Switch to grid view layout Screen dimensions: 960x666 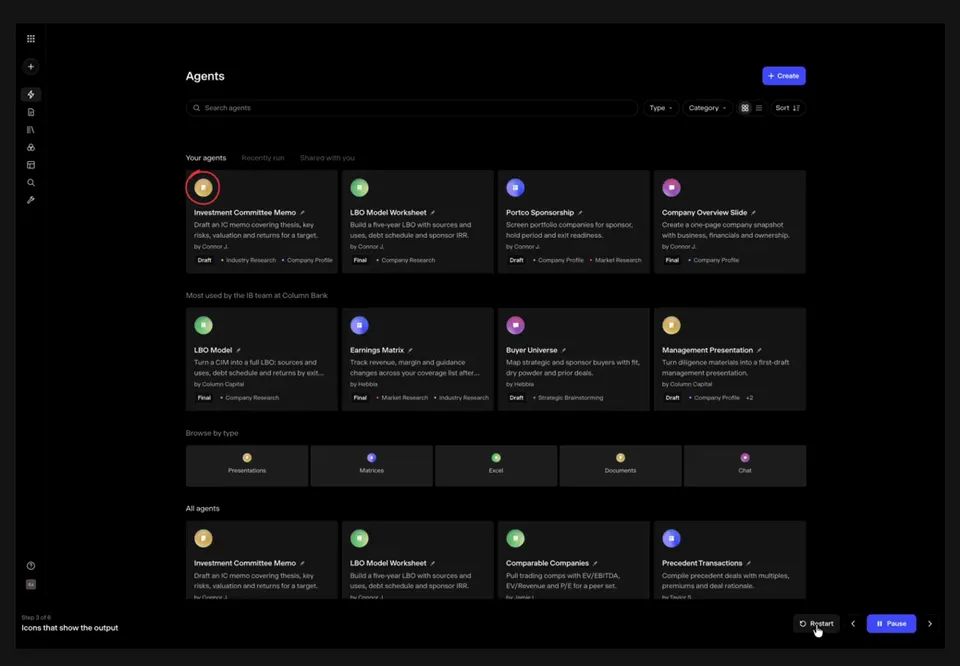coord(744,108)
